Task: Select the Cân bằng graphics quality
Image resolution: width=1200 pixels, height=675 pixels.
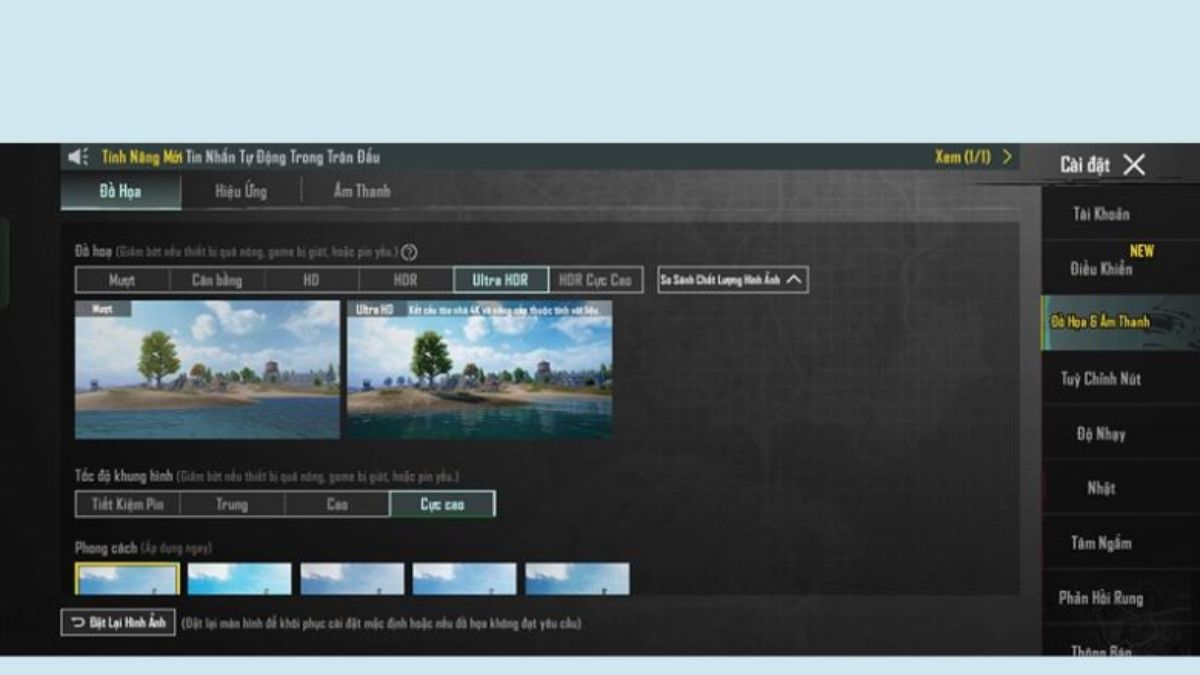Action: pos(217,280)
